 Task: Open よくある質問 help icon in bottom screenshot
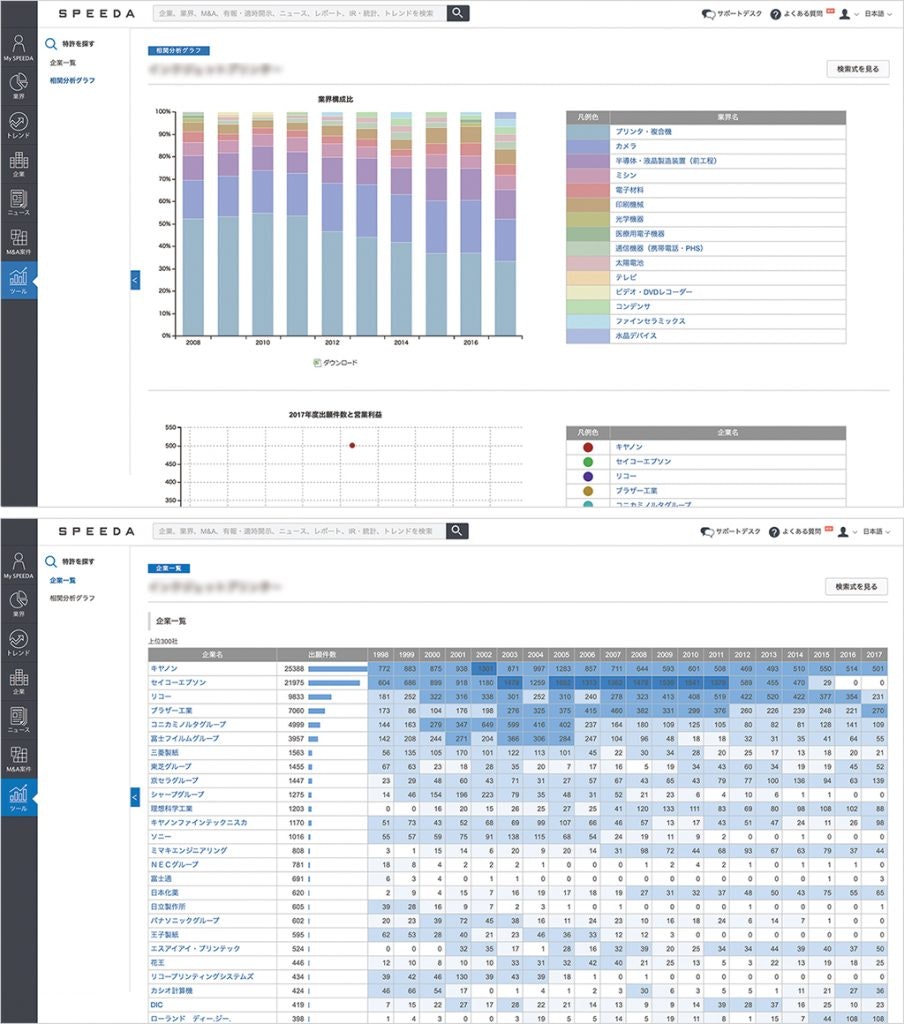(774, 532)
